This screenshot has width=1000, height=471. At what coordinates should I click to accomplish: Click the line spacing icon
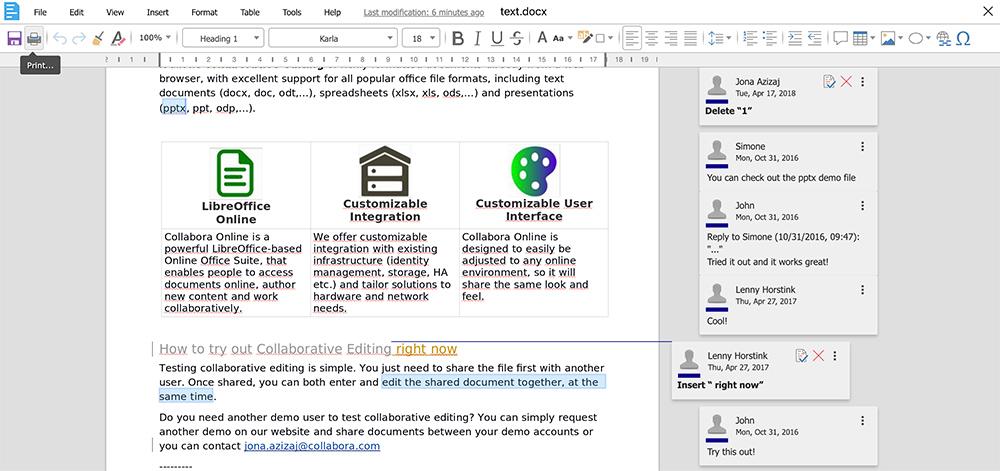(x=716, y=38)
